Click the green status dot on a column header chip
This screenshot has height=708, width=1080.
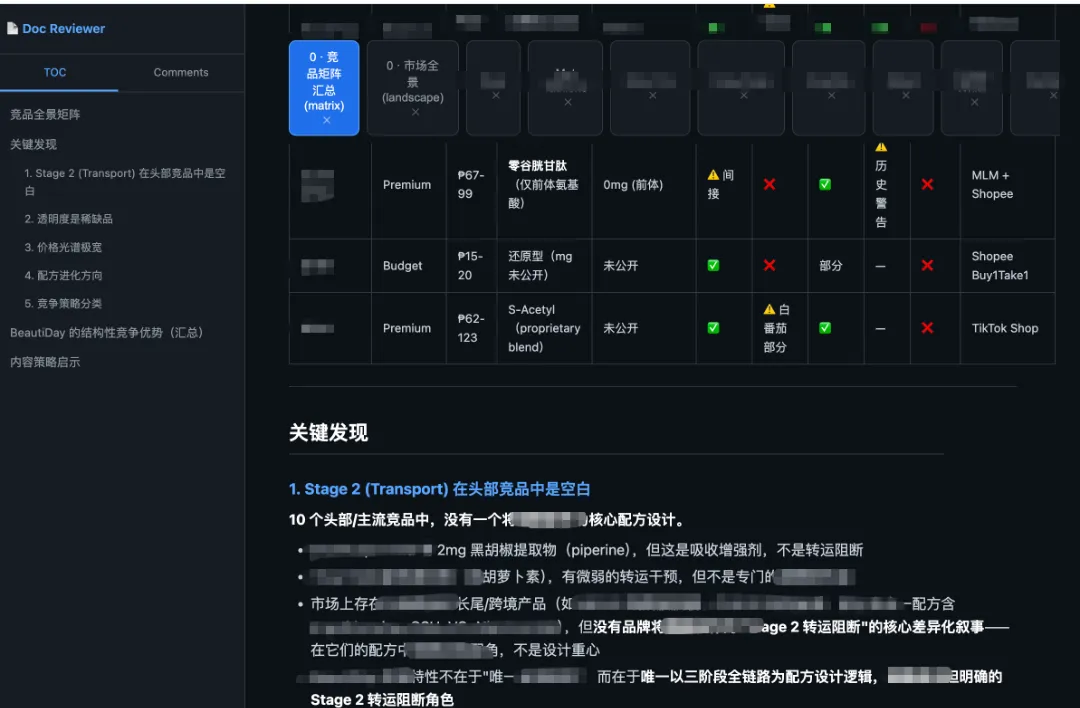[716, 26]
